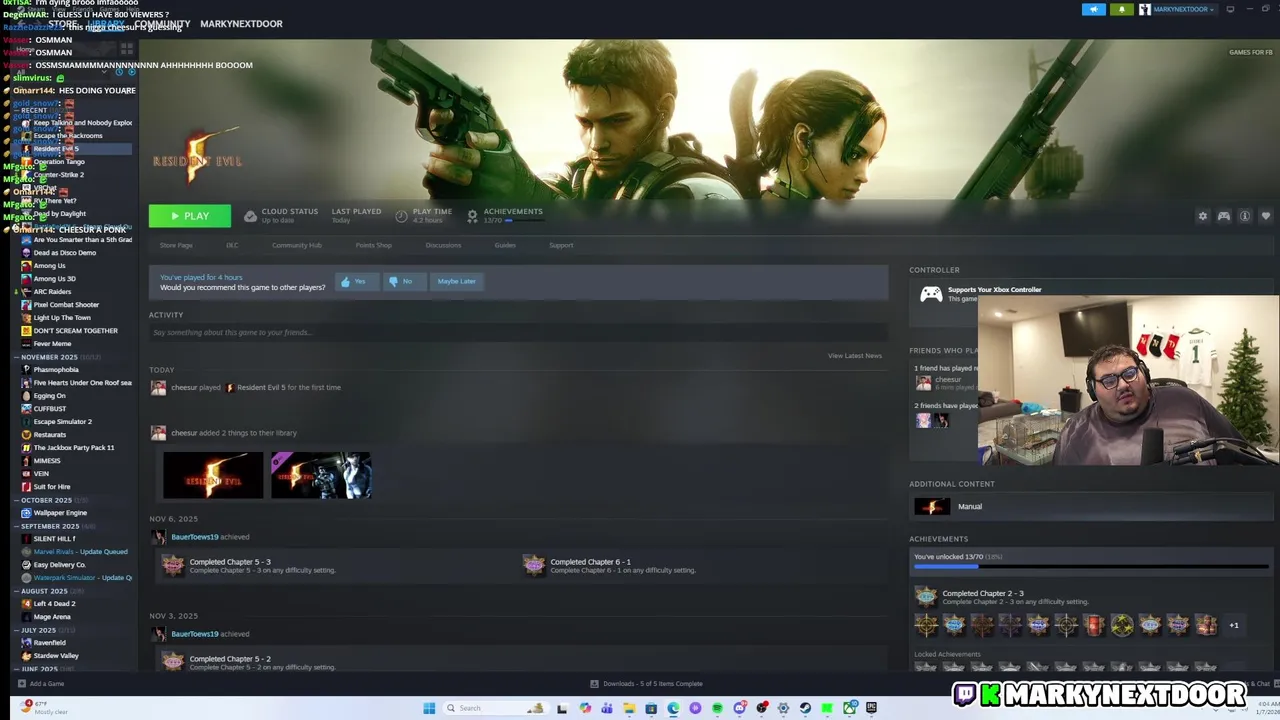The height and width of the screenshot is (720, 1280).
Task: Open BauerToews19 profile from Nov 6 entry
Action: click(x=194, y=537)
